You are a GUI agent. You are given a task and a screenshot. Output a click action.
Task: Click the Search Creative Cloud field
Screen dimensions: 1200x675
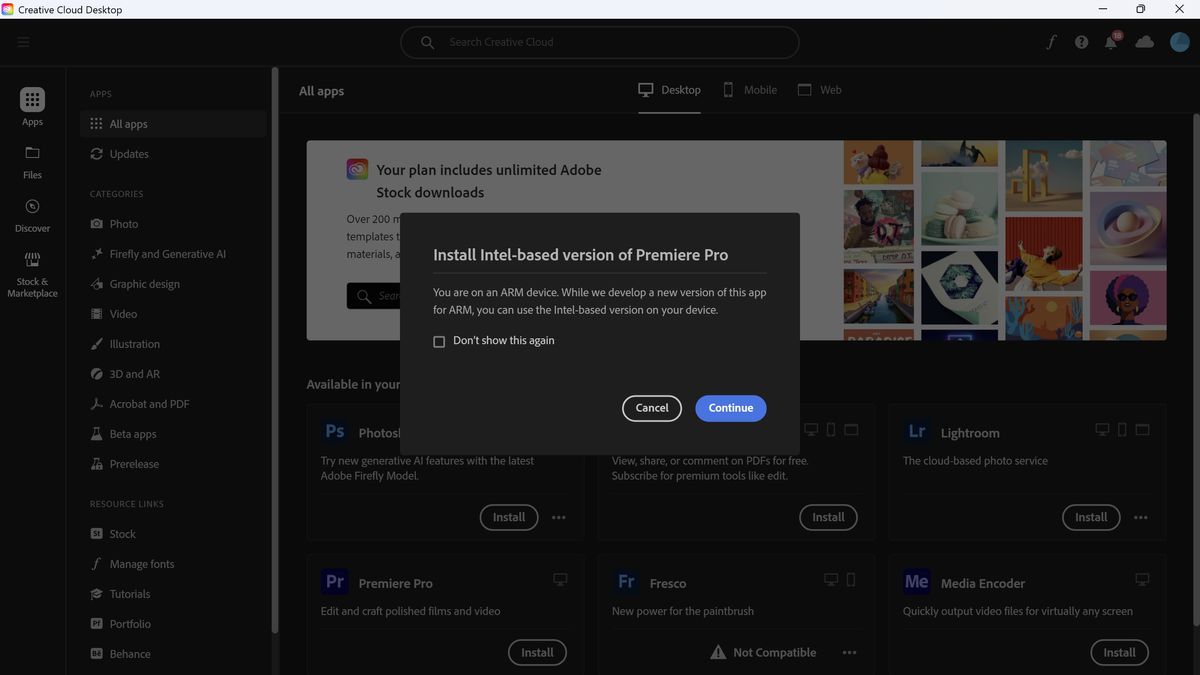coord(600,42)
